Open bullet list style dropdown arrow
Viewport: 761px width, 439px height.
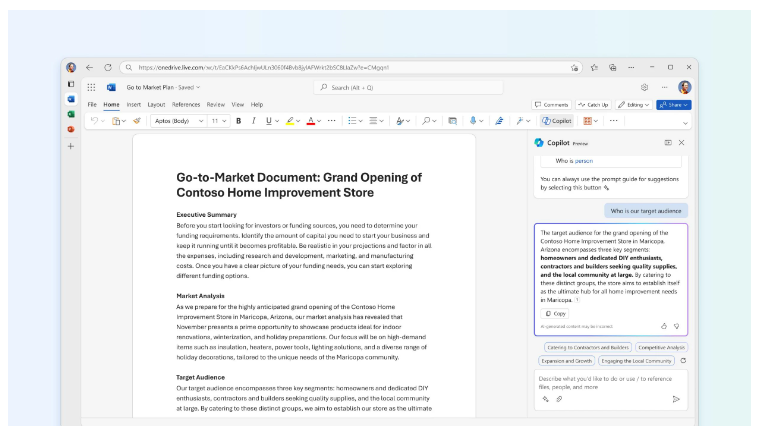pos(361,121)
